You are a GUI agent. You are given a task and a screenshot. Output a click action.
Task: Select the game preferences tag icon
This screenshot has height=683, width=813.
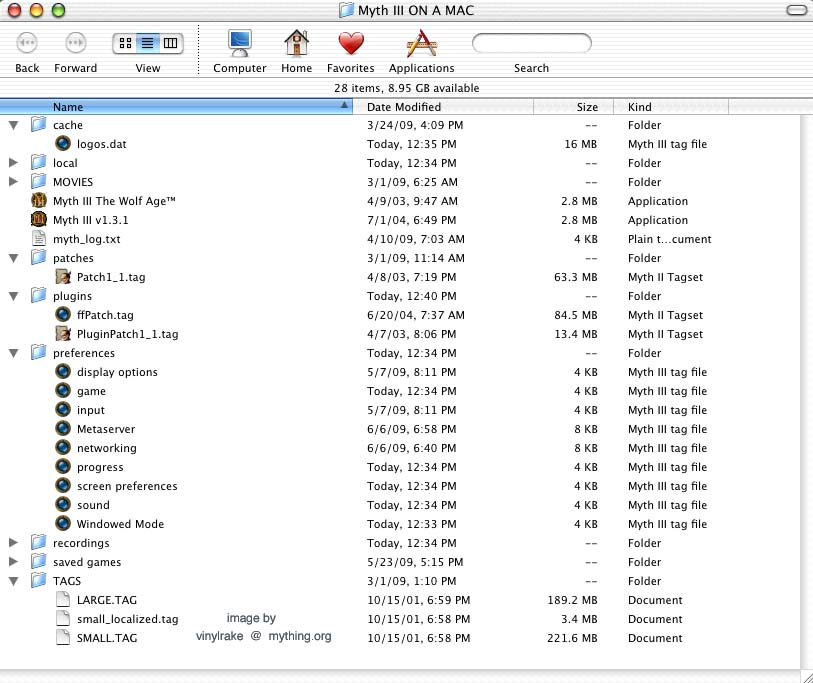[63, 390]
